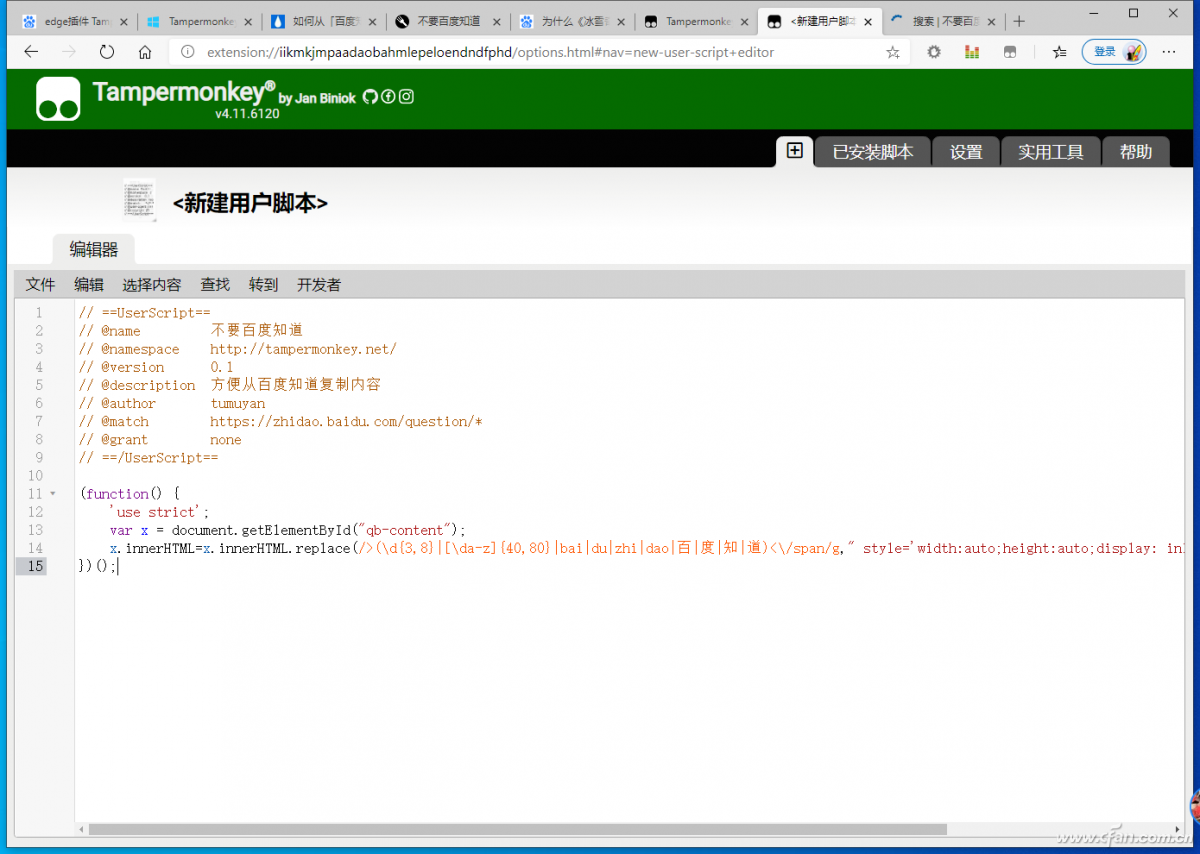The image size is (1200, 854).
Task: Click the address bar URL field
Action: tap(540, 52)
